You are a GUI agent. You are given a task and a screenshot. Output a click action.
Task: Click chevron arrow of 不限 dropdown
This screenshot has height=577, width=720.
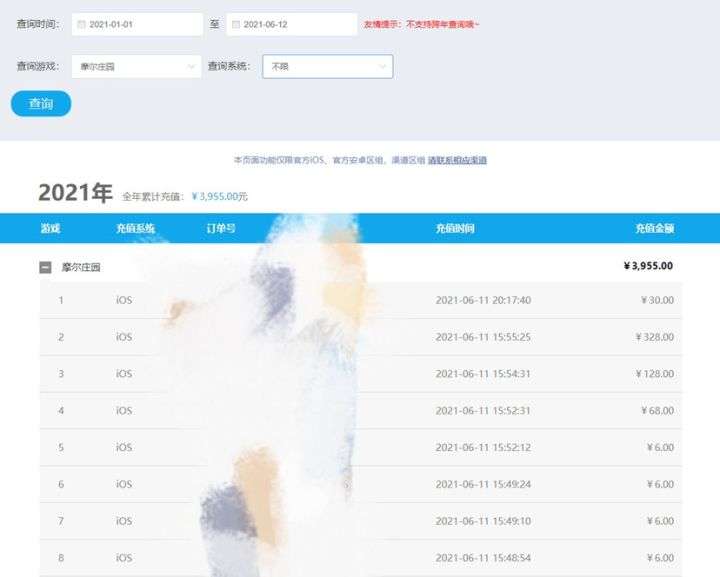click(382, 67)
